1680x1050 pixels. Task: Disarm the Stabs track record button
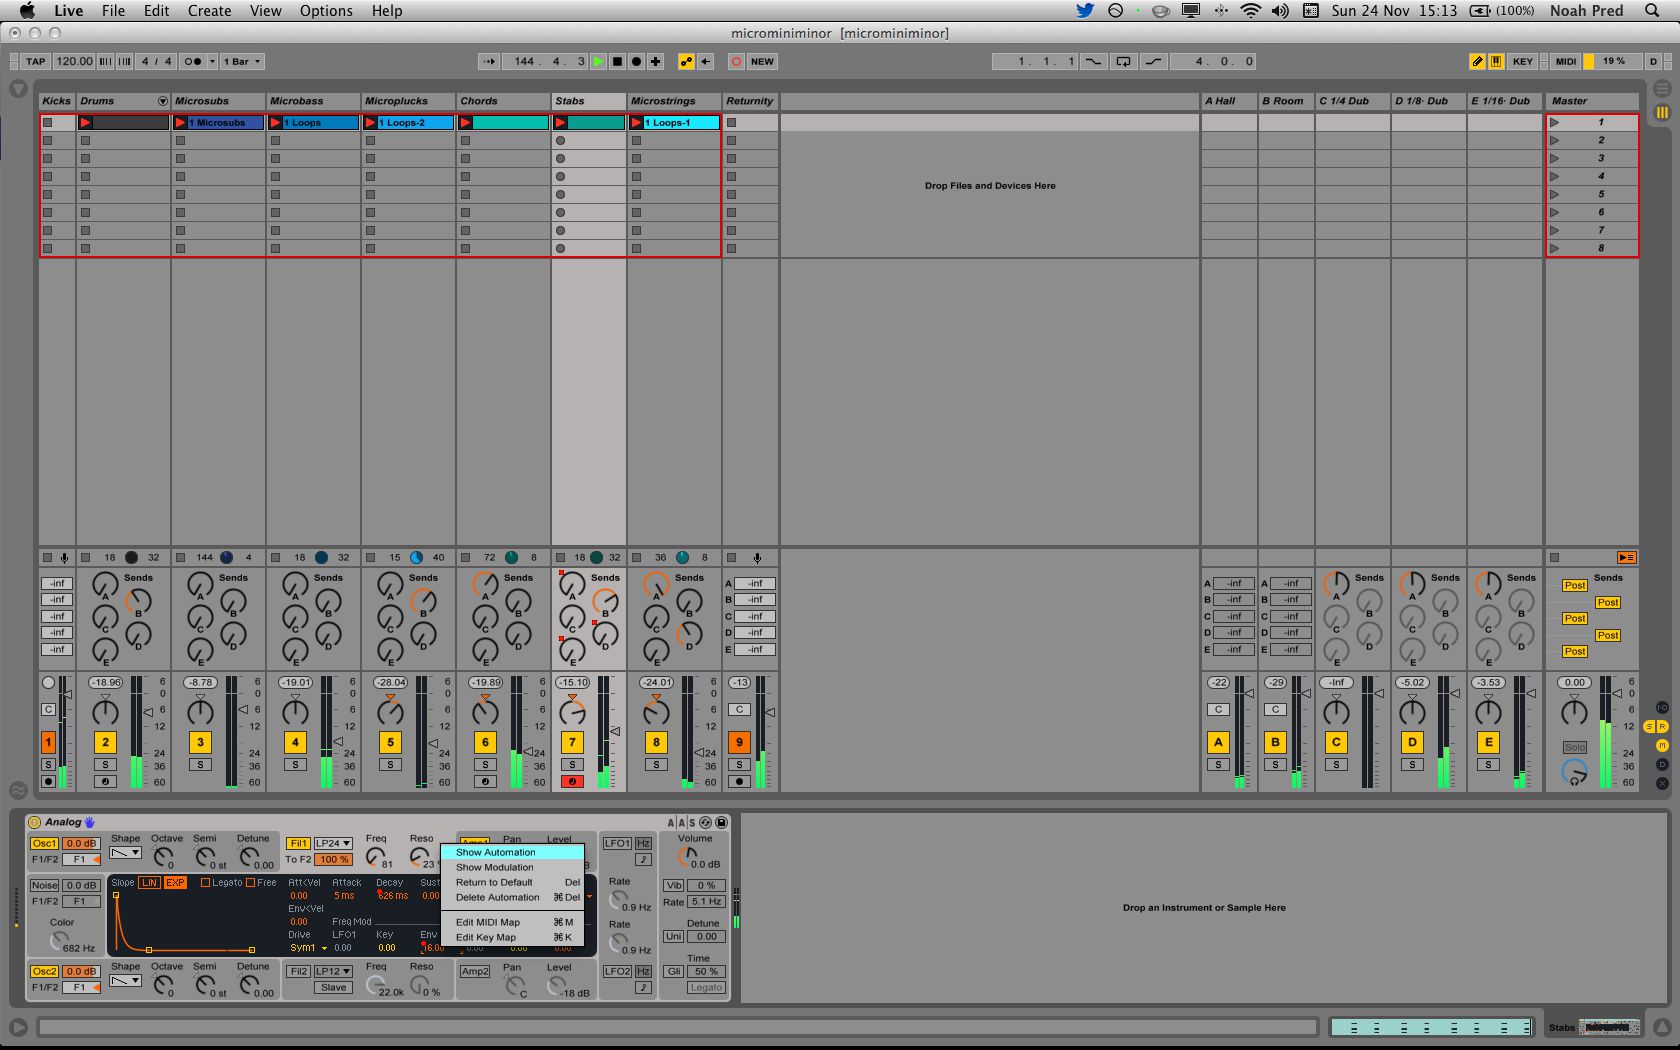click(571, 782)
